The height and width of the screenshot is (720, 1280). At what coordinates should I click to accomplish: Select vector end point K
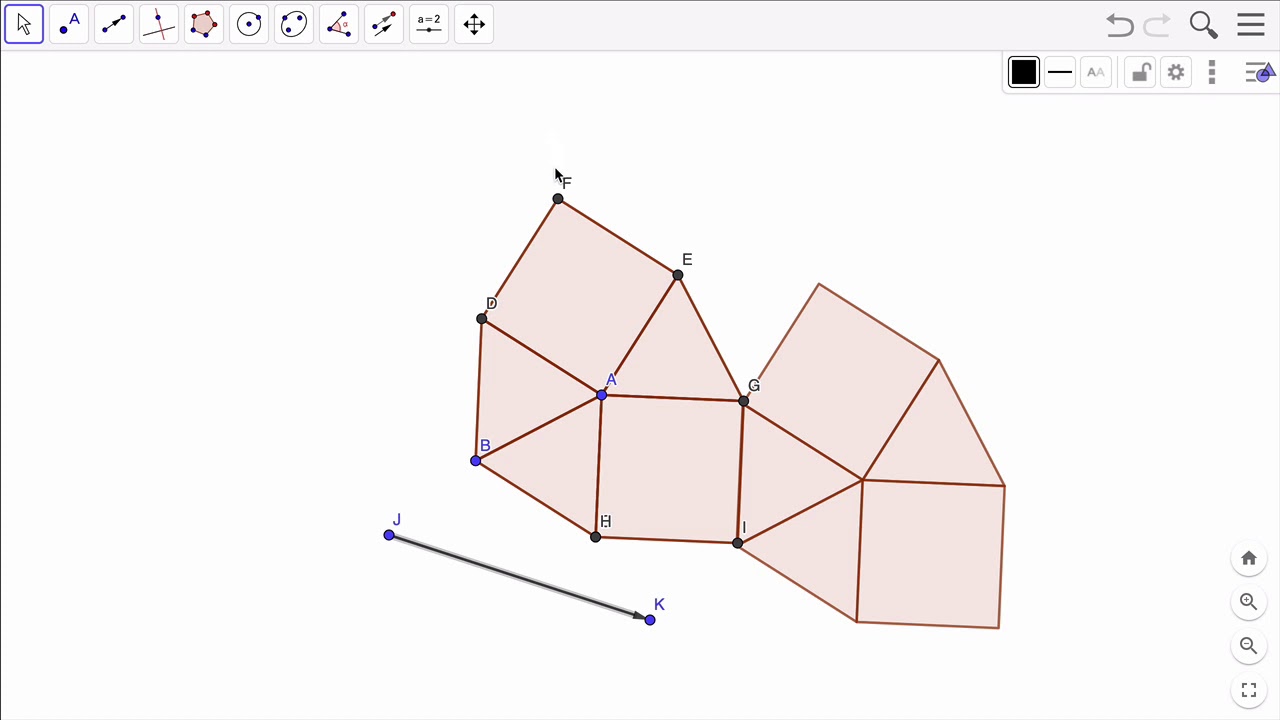click(x=650, y=620)
